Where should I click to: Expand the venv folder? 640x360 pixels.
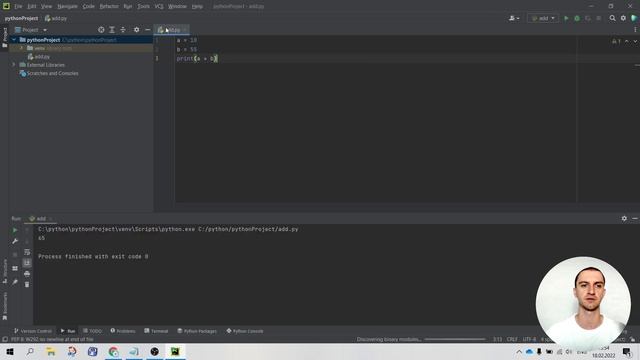pyautogui.click(x=22, y=48)
